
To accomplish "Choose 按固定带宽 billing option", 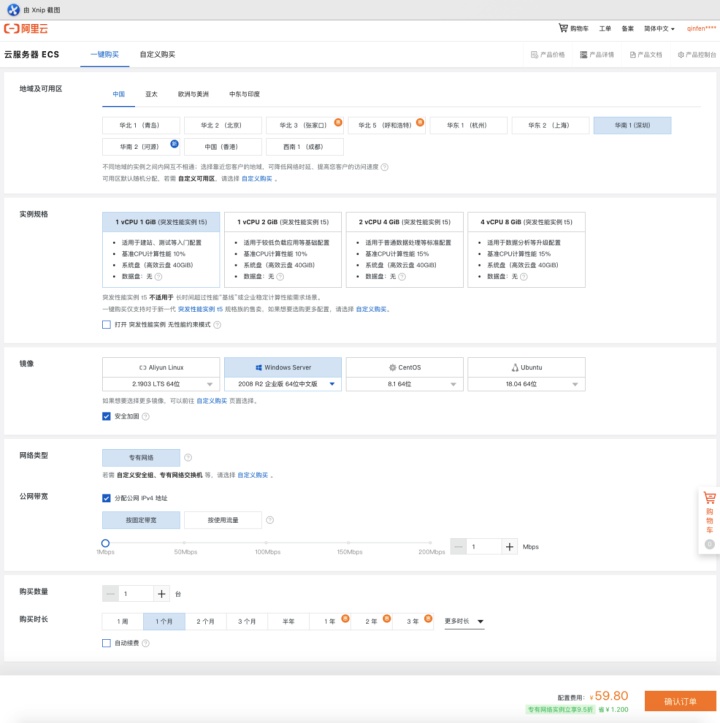I will pos(141,520).
